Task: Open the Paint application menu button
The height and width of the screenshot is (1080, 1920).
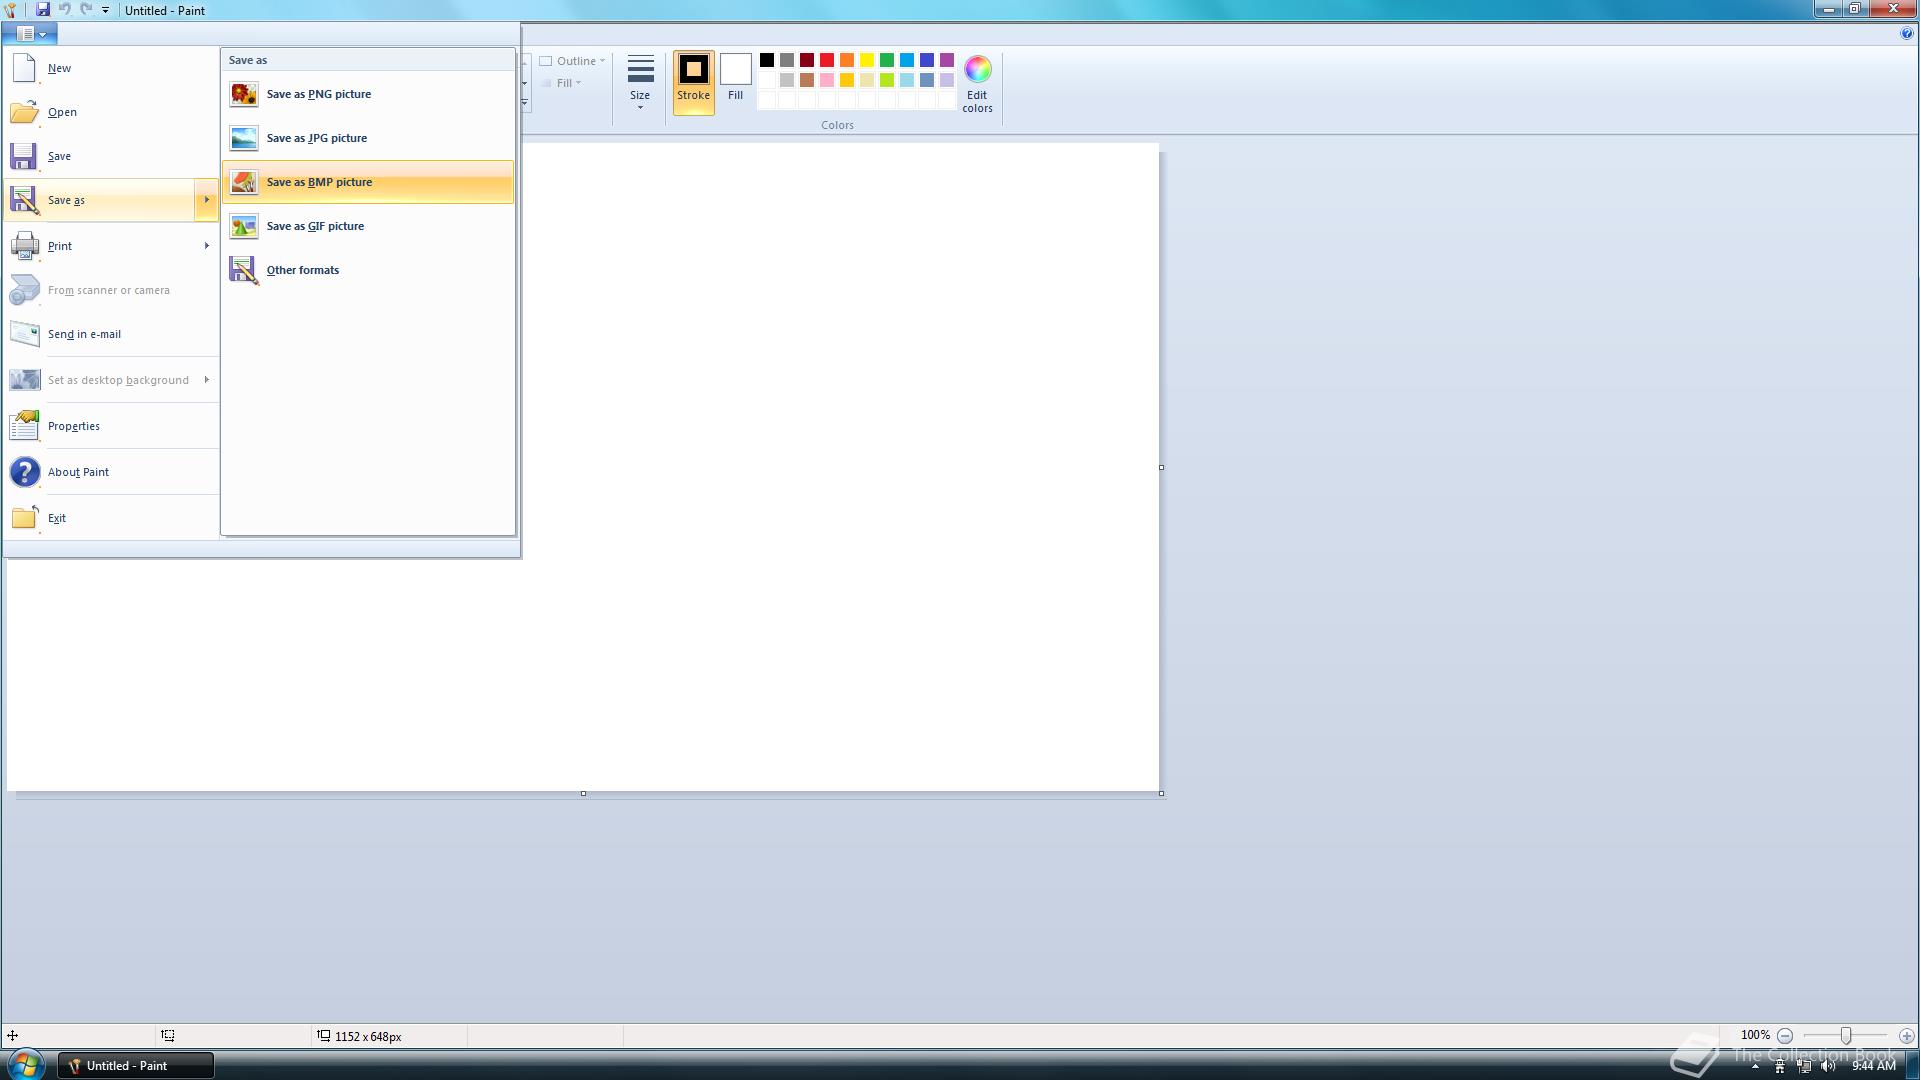Action: coord(30,33)
